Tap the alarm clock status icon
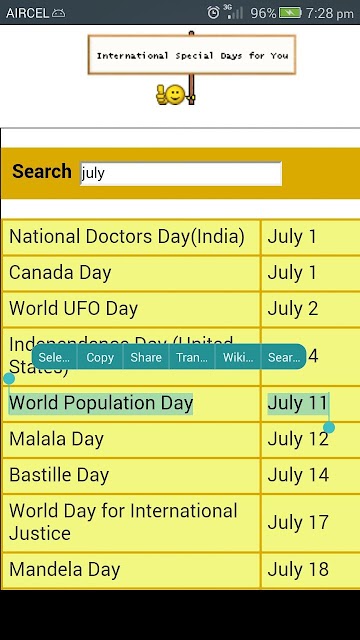This screenshot has width=360, height=640. coord(213,13)
